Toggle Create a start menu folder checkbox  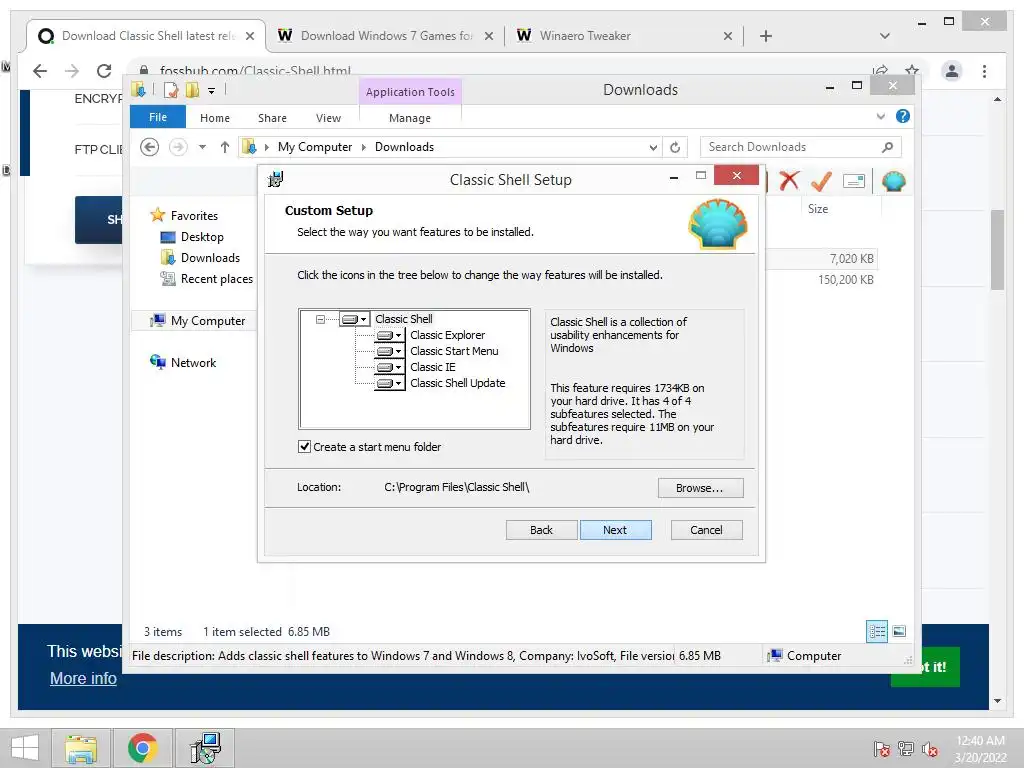click(x=304, y=447)
